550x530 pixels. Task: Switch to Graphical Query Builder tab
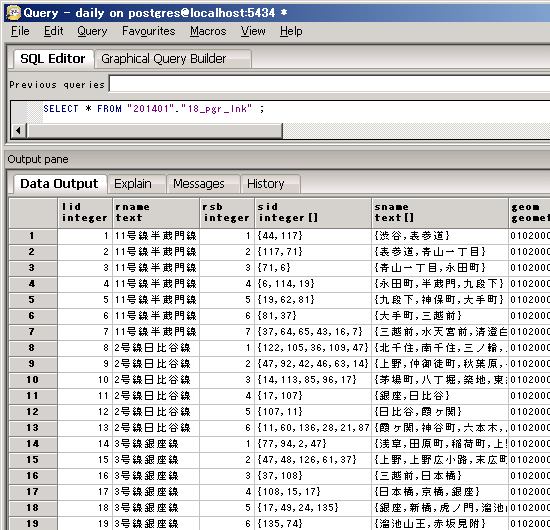coord(173,59)
